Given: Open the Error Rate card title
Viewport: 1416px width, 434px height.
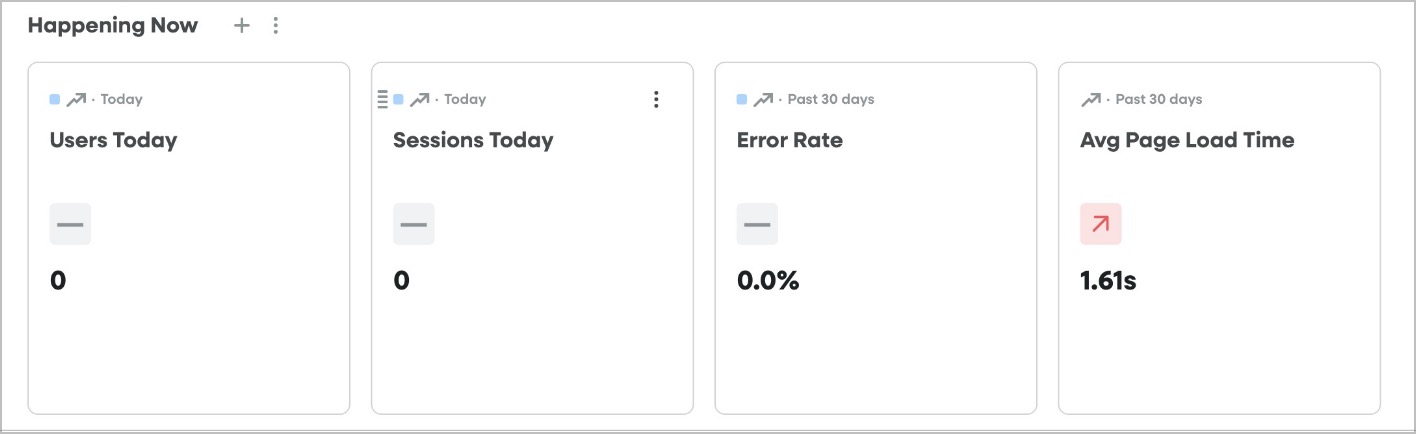Looking at the screenshot, I should pyautogui.click(x=790, y=140).
